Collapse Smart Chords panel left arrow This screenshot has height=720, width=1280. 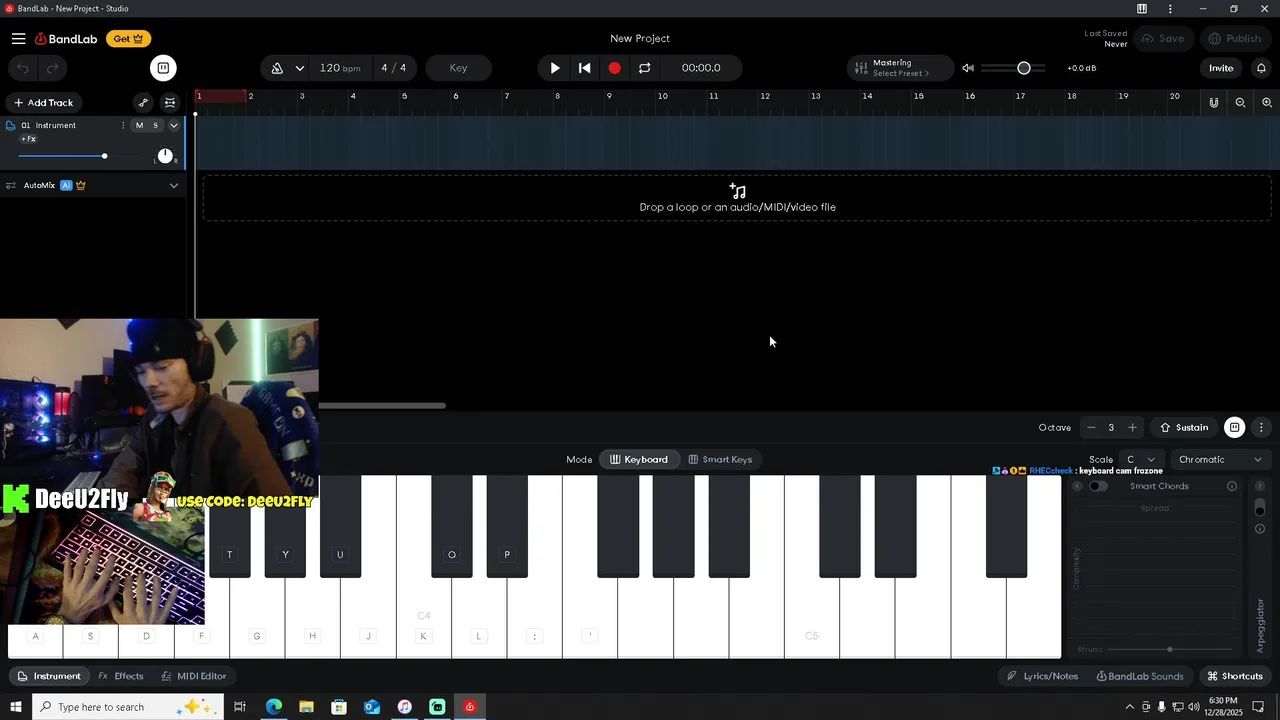1077,487
